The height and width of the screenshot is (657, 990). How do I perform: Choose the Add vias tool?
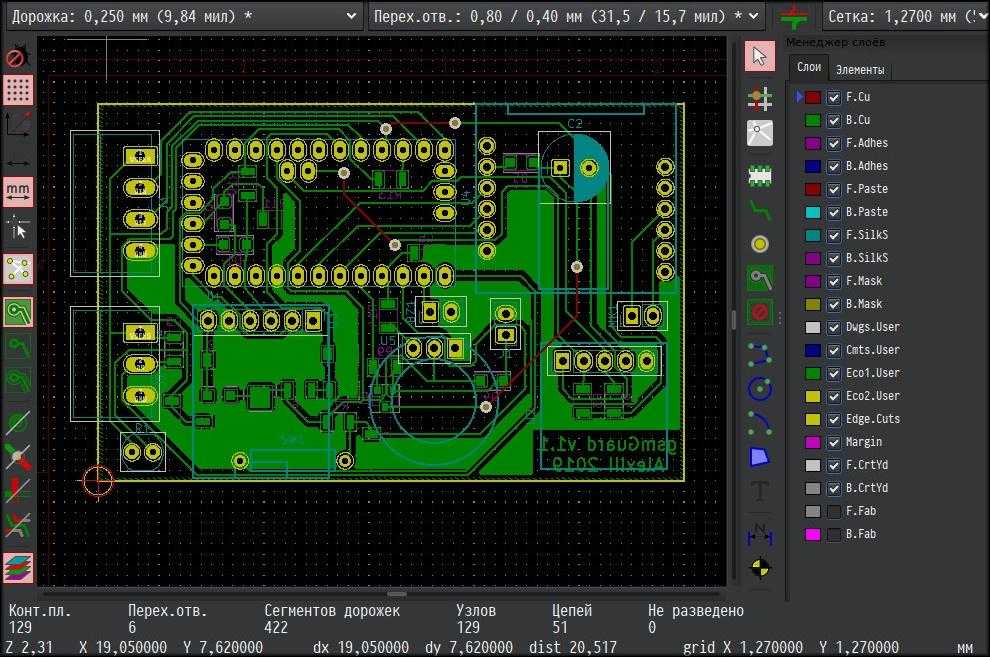coord(760,244)
